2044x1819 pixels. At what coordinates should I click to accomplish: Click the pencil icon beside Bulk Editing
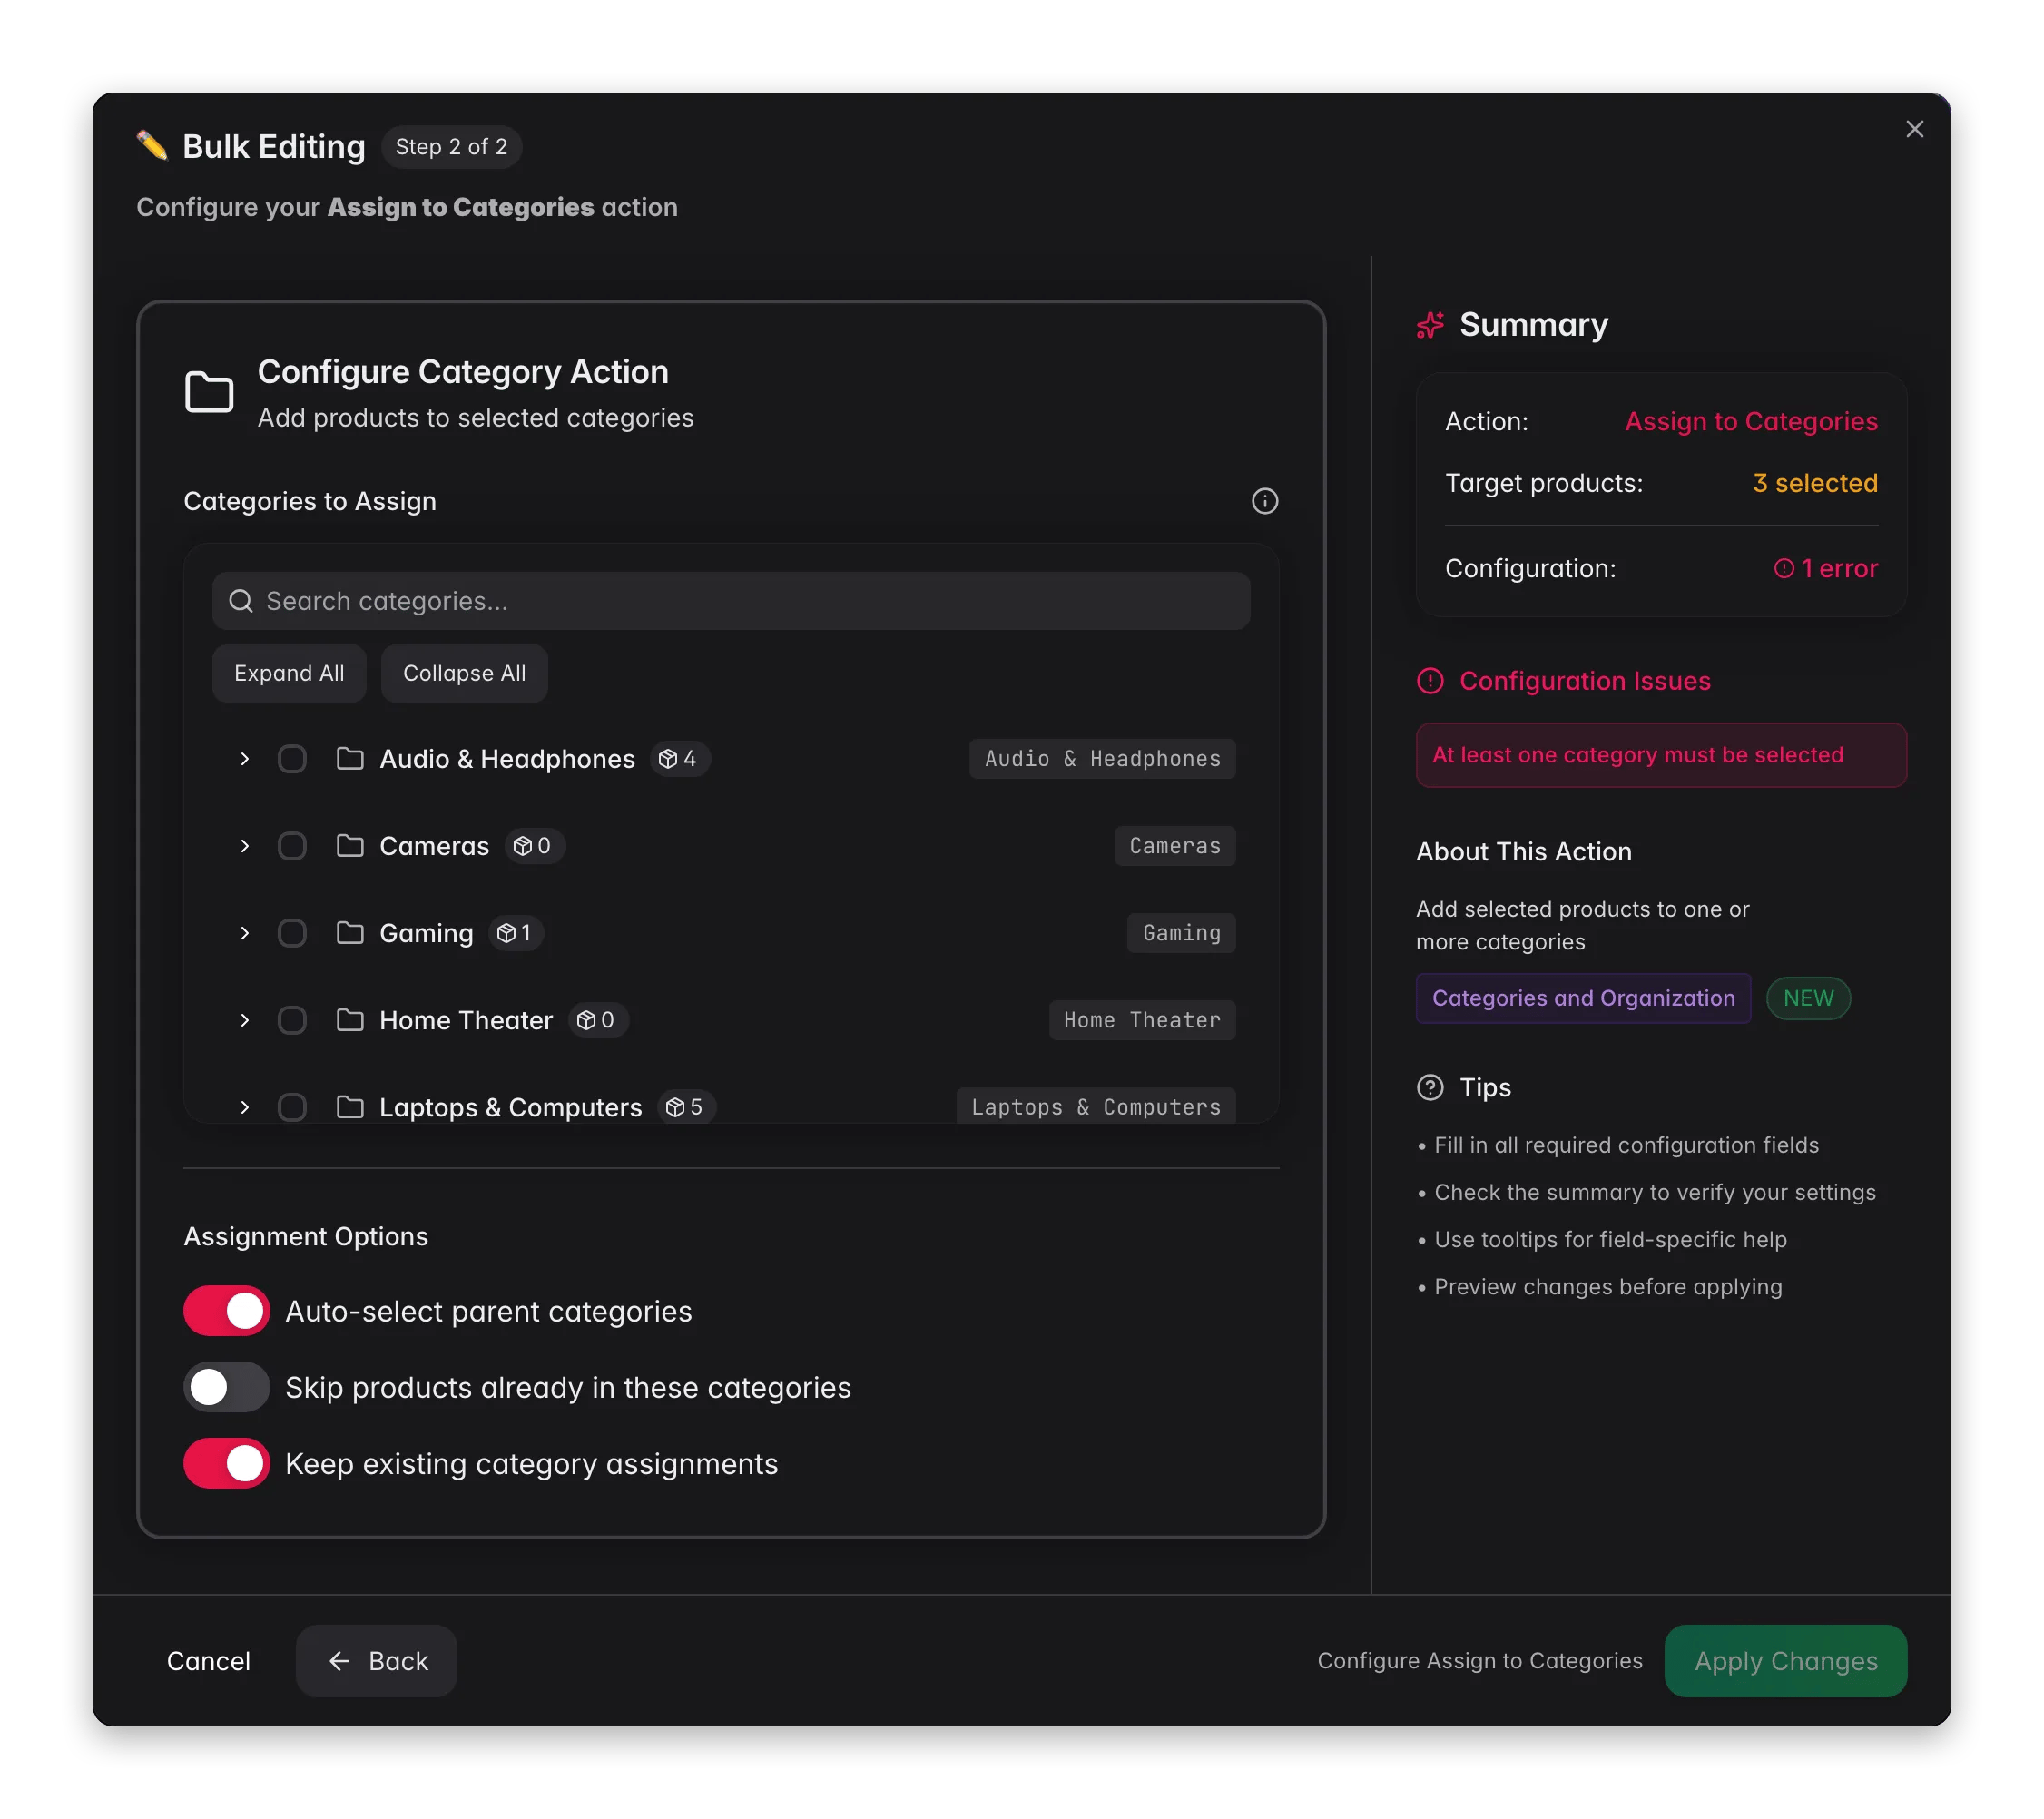152,146
